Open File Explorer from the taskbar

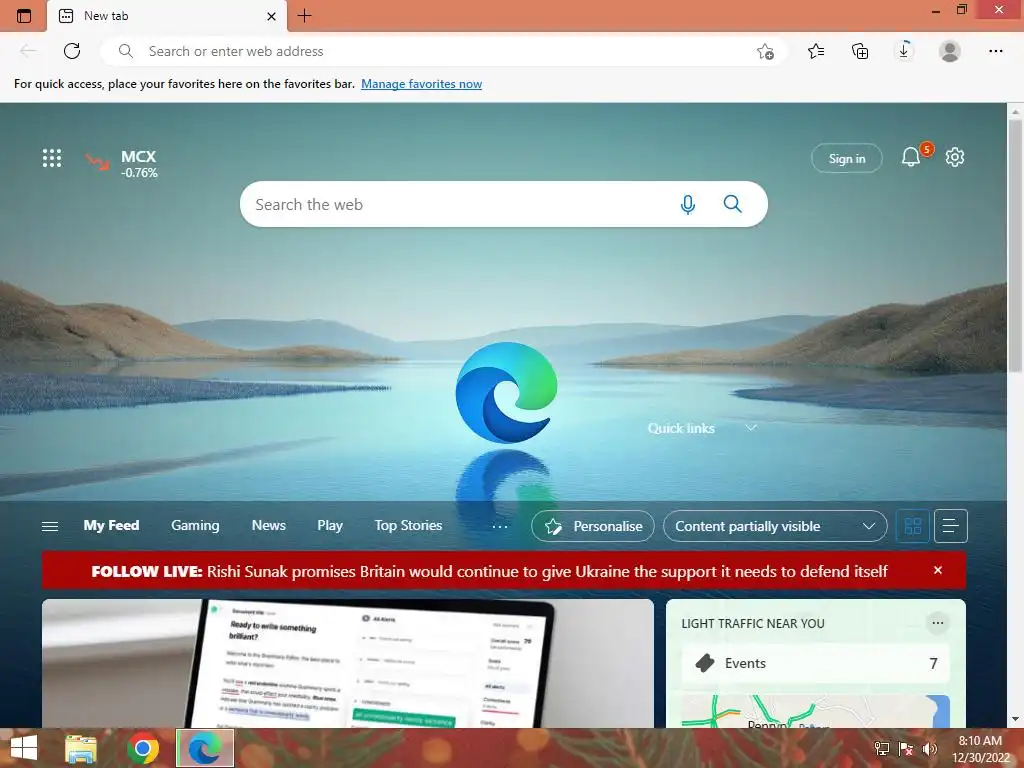81,748
